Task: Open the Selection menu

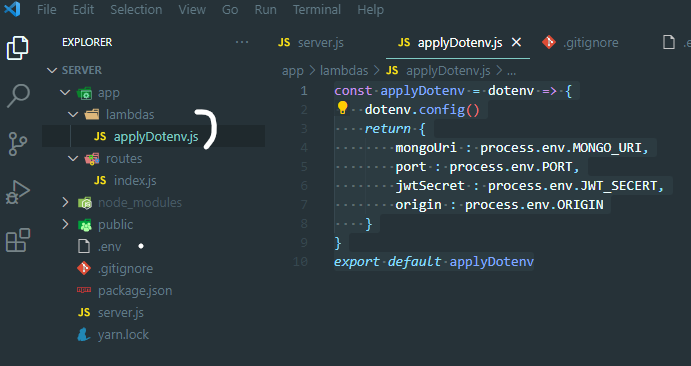Action: point(136,10)
